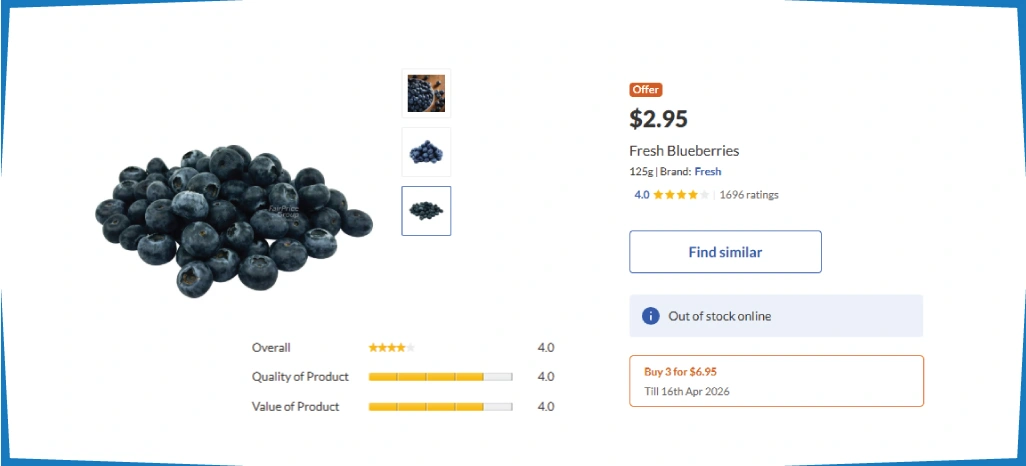Select the second blueberries thumbnail

426,152
